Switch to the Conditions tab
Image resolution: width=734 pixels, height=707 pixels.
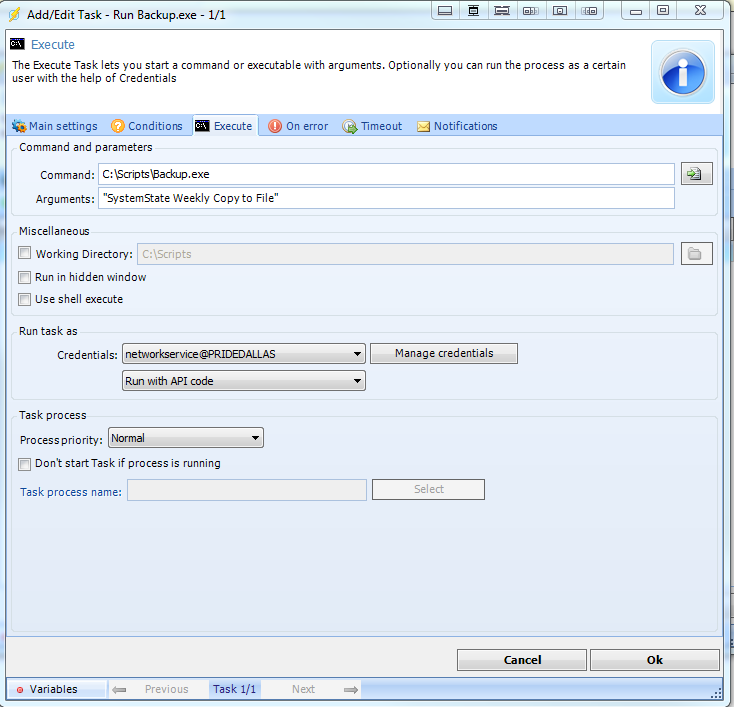tap(147, 126)
